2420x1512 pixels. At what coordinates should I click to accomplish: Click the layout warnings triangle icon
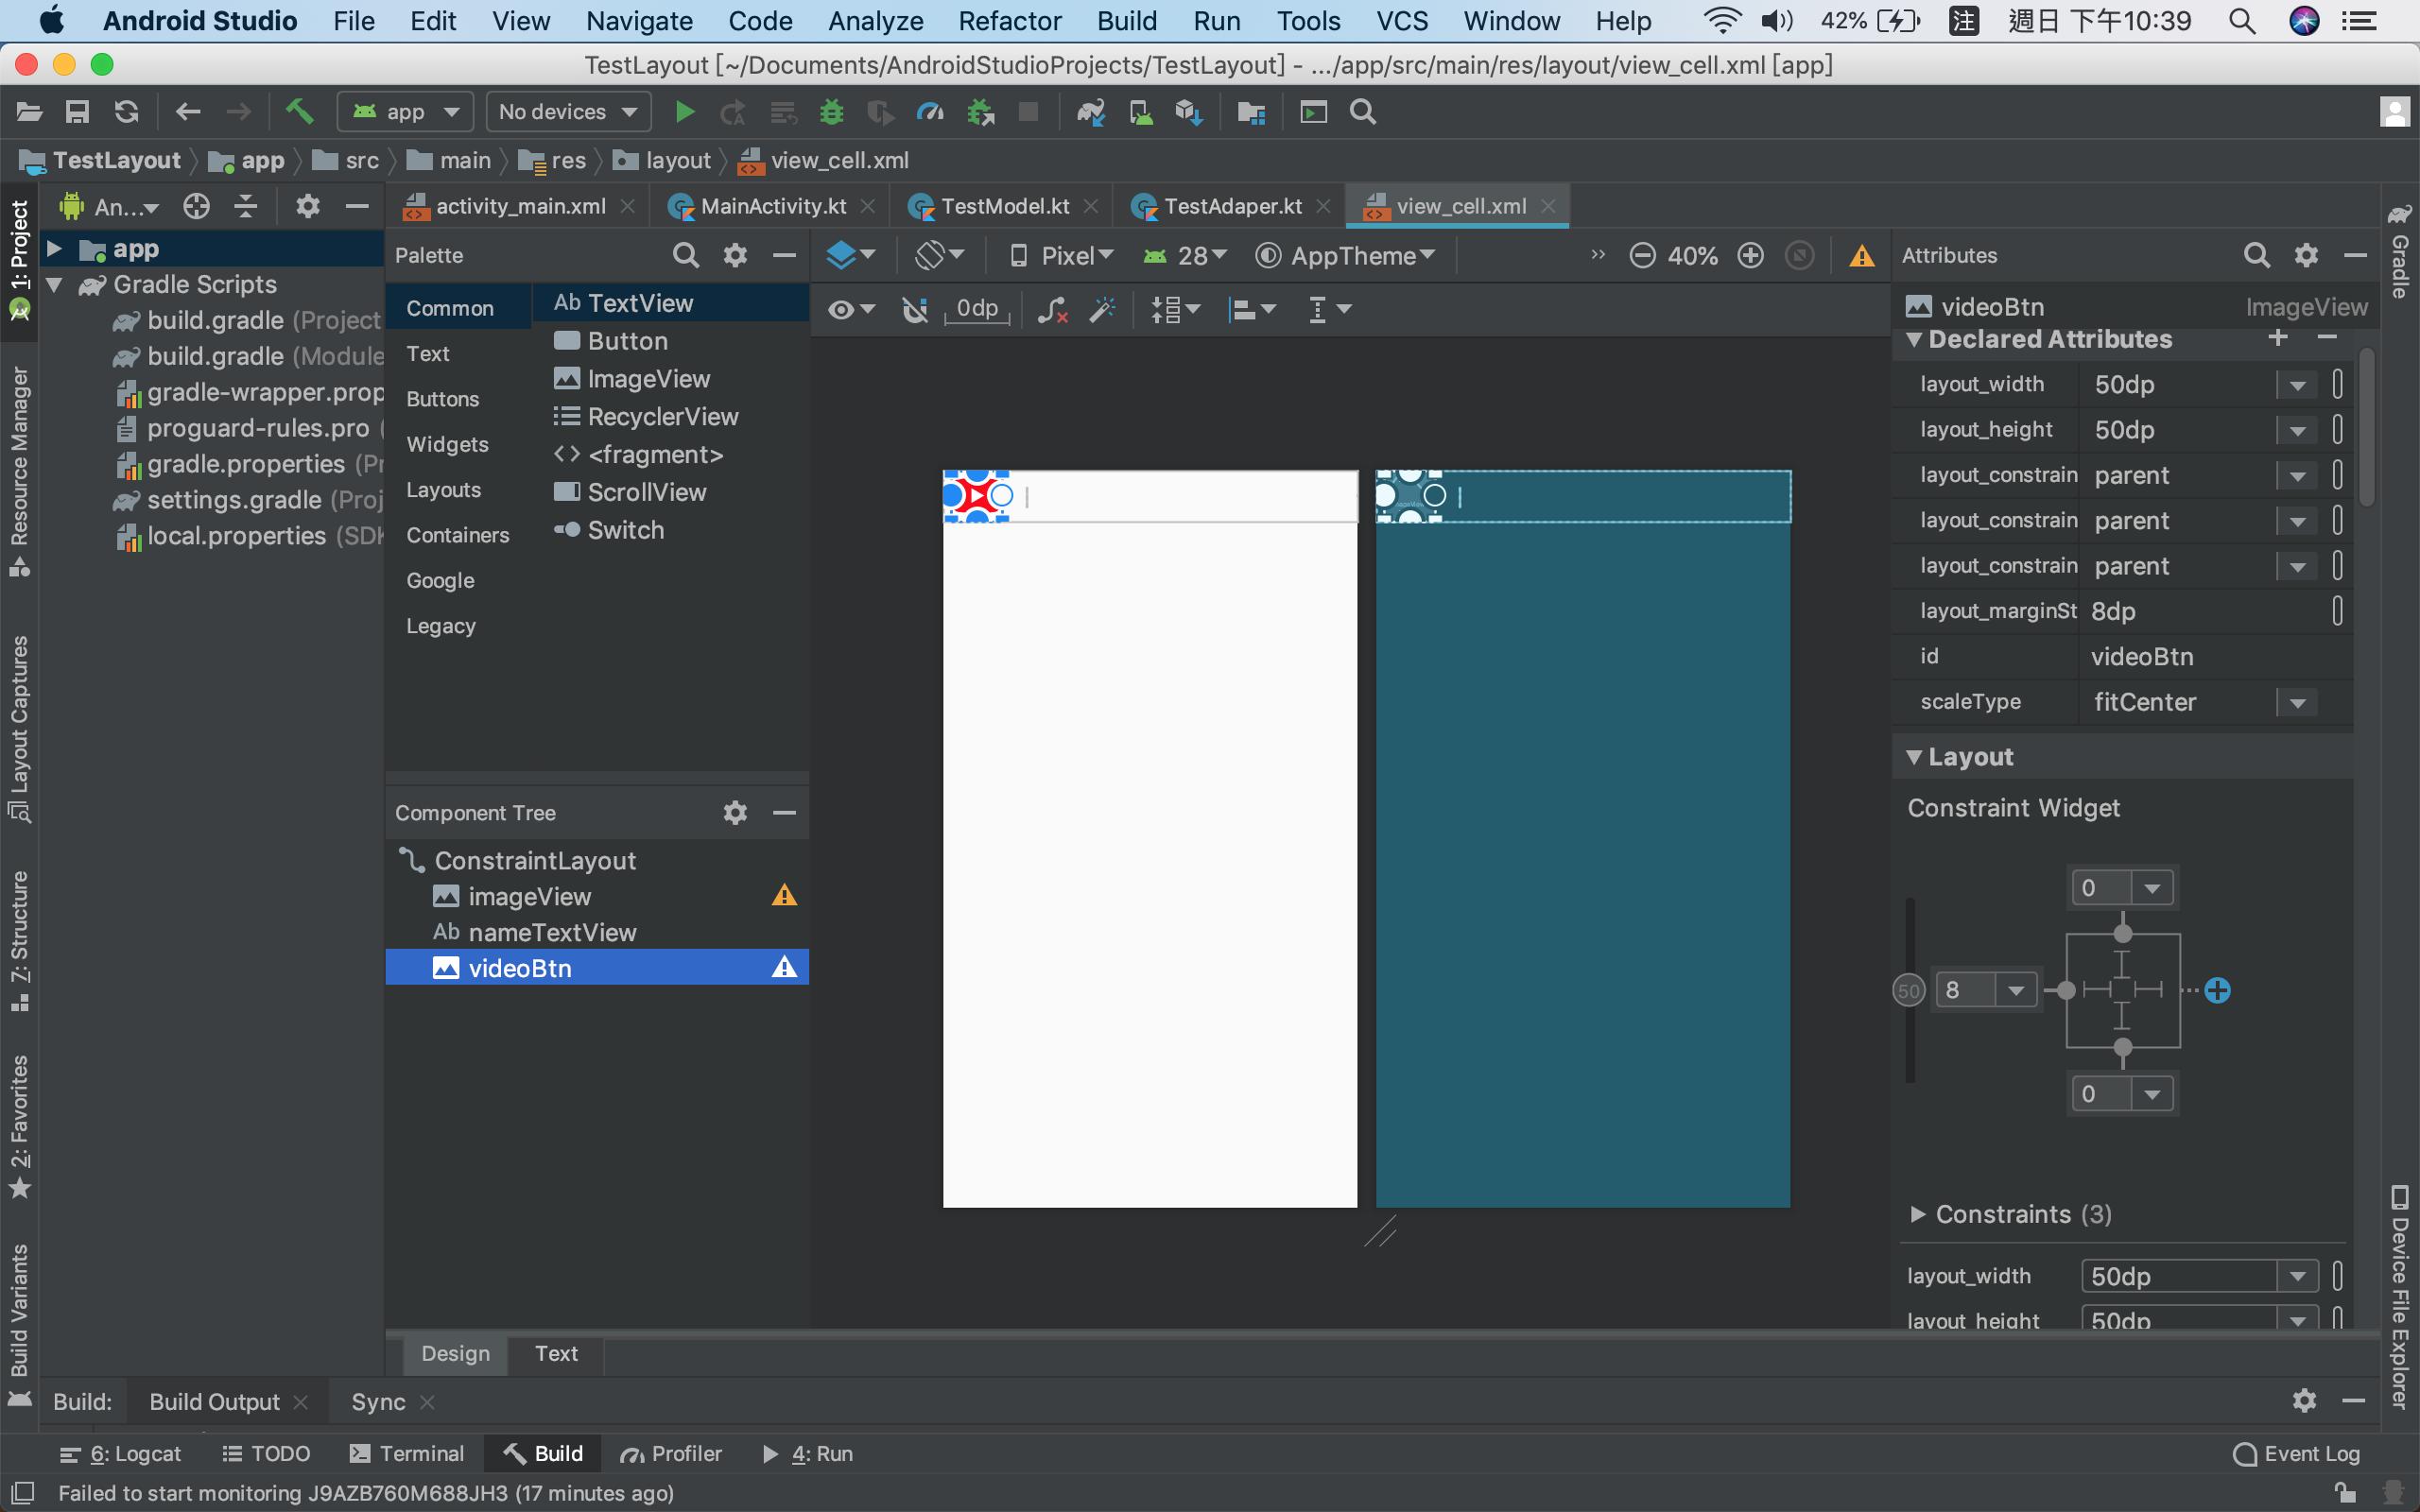(x=1861, y=256)
